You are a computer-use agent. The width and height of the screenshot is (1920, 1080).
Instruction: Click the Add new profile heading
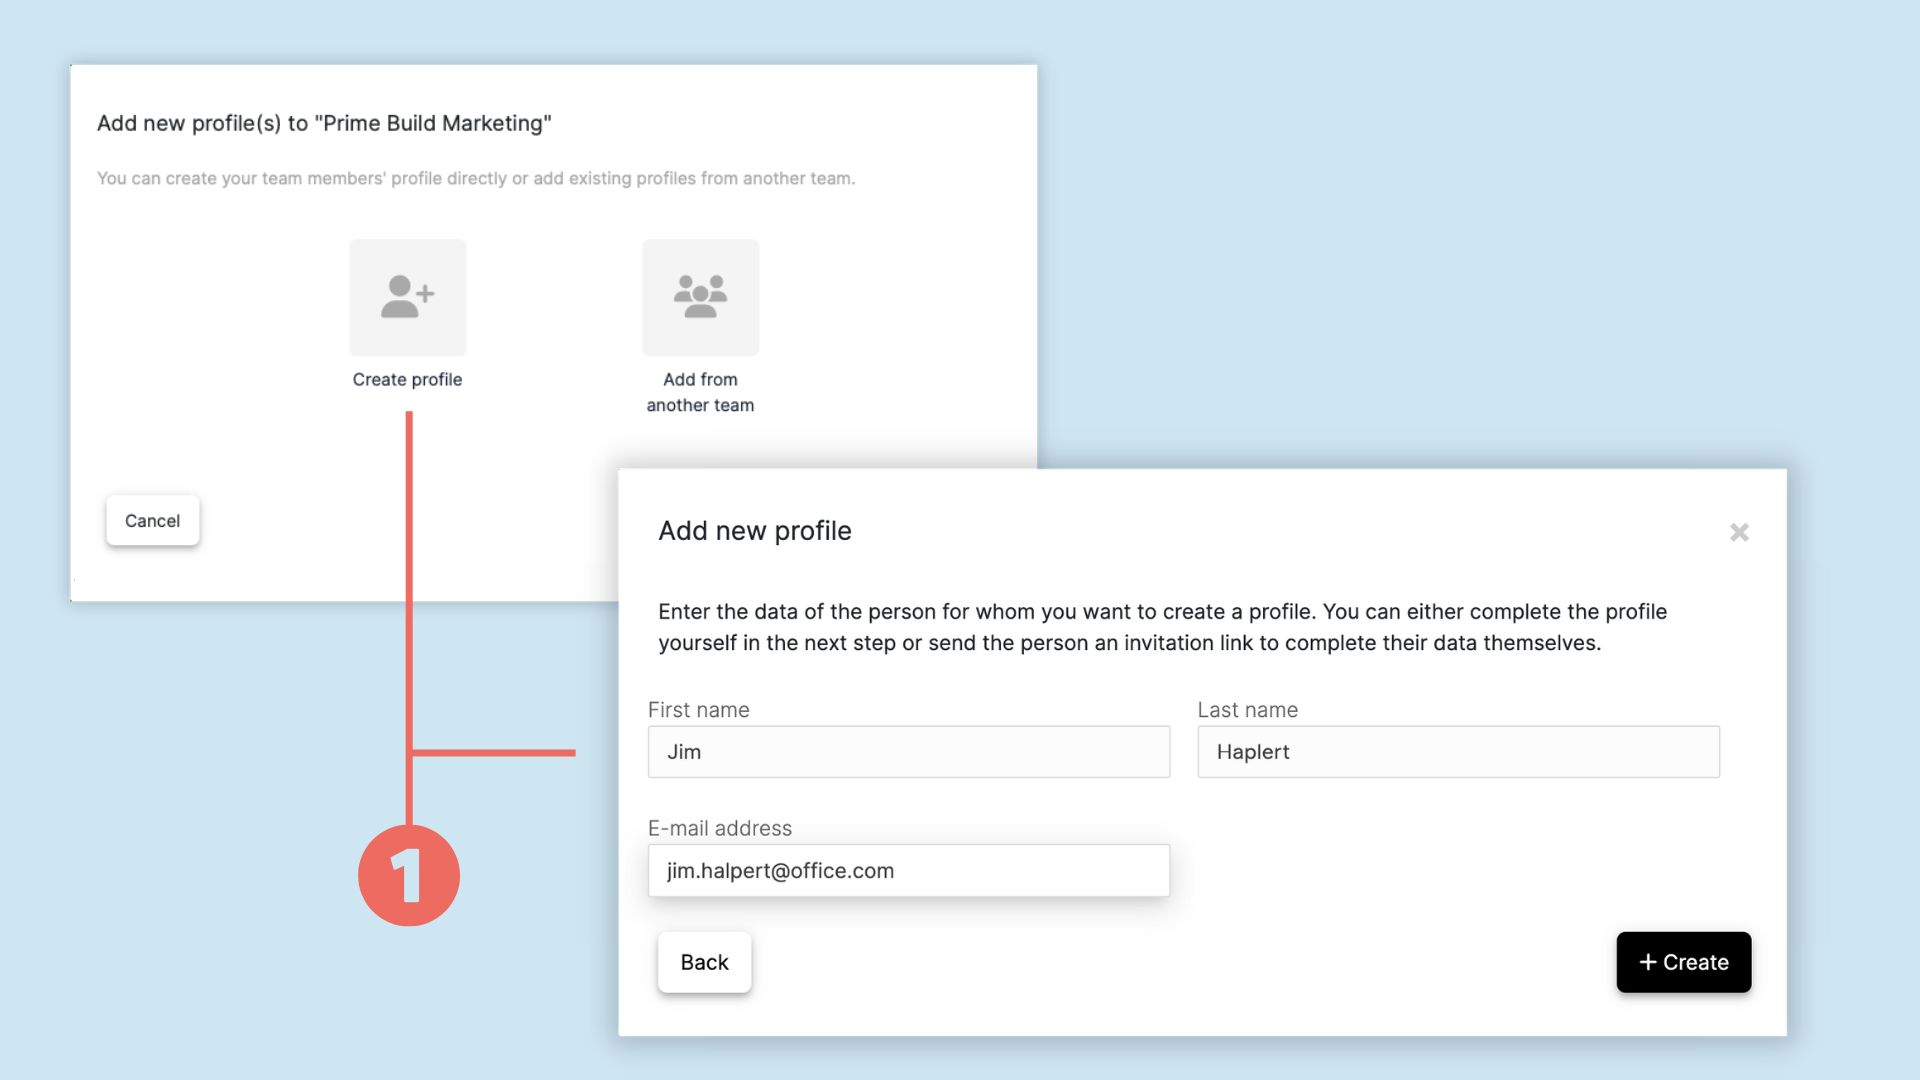pos(755,530)
